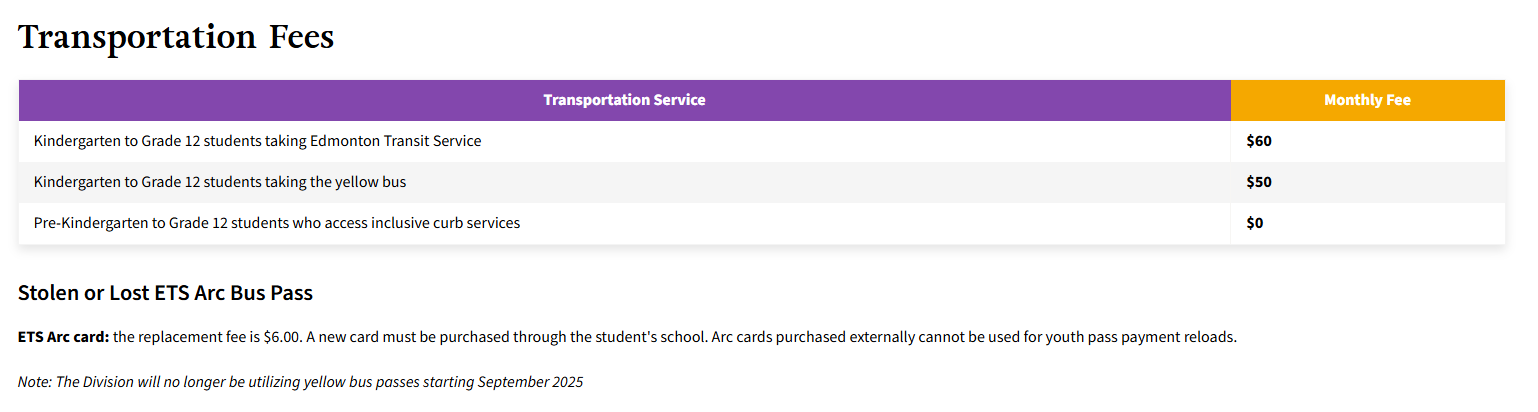Click the italic 'Note:' label

tap(35, 382)
